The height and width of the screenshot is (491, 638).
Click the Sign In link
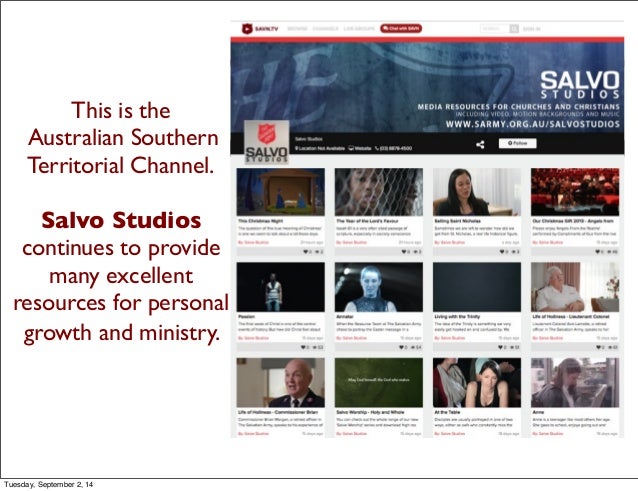531,29
